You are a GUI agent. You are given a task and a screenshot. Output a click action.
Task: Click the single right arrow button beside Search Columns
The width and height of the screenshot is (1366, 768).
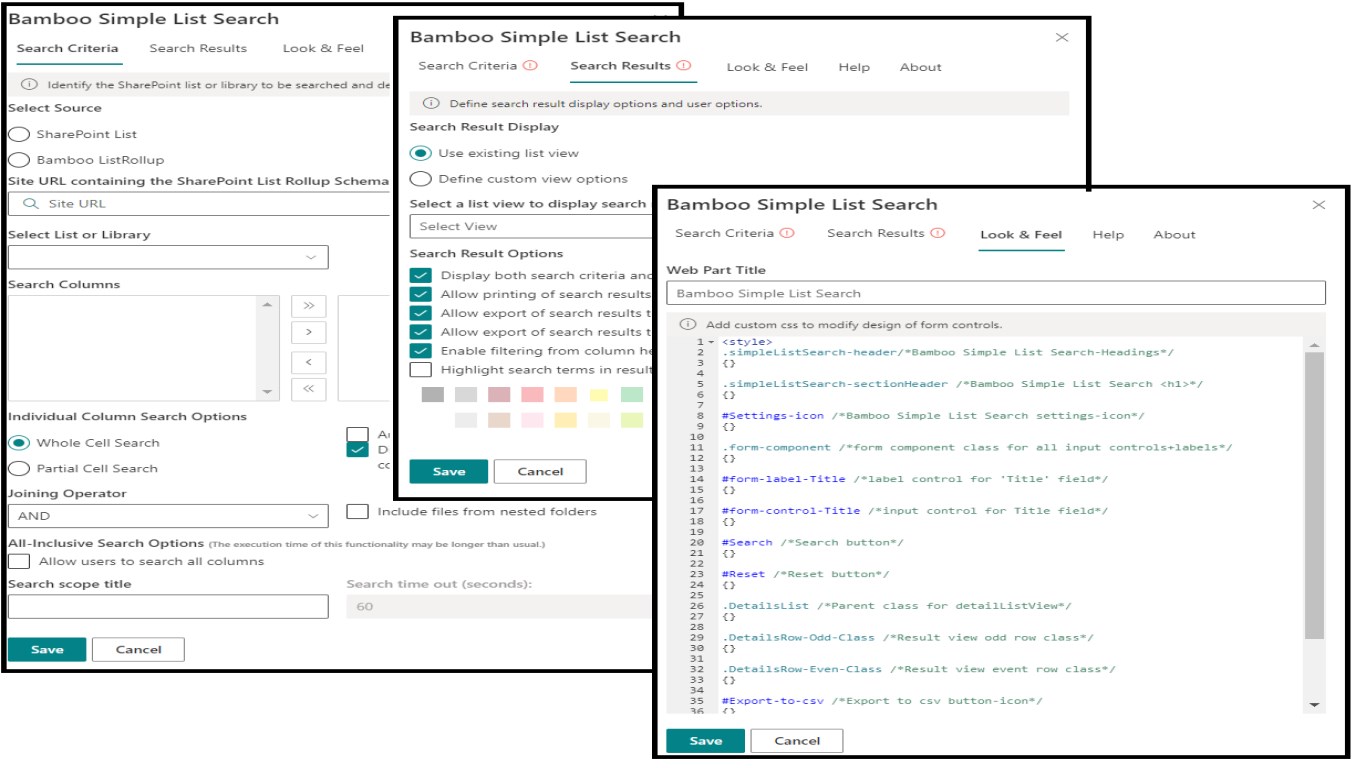(308, 332)
